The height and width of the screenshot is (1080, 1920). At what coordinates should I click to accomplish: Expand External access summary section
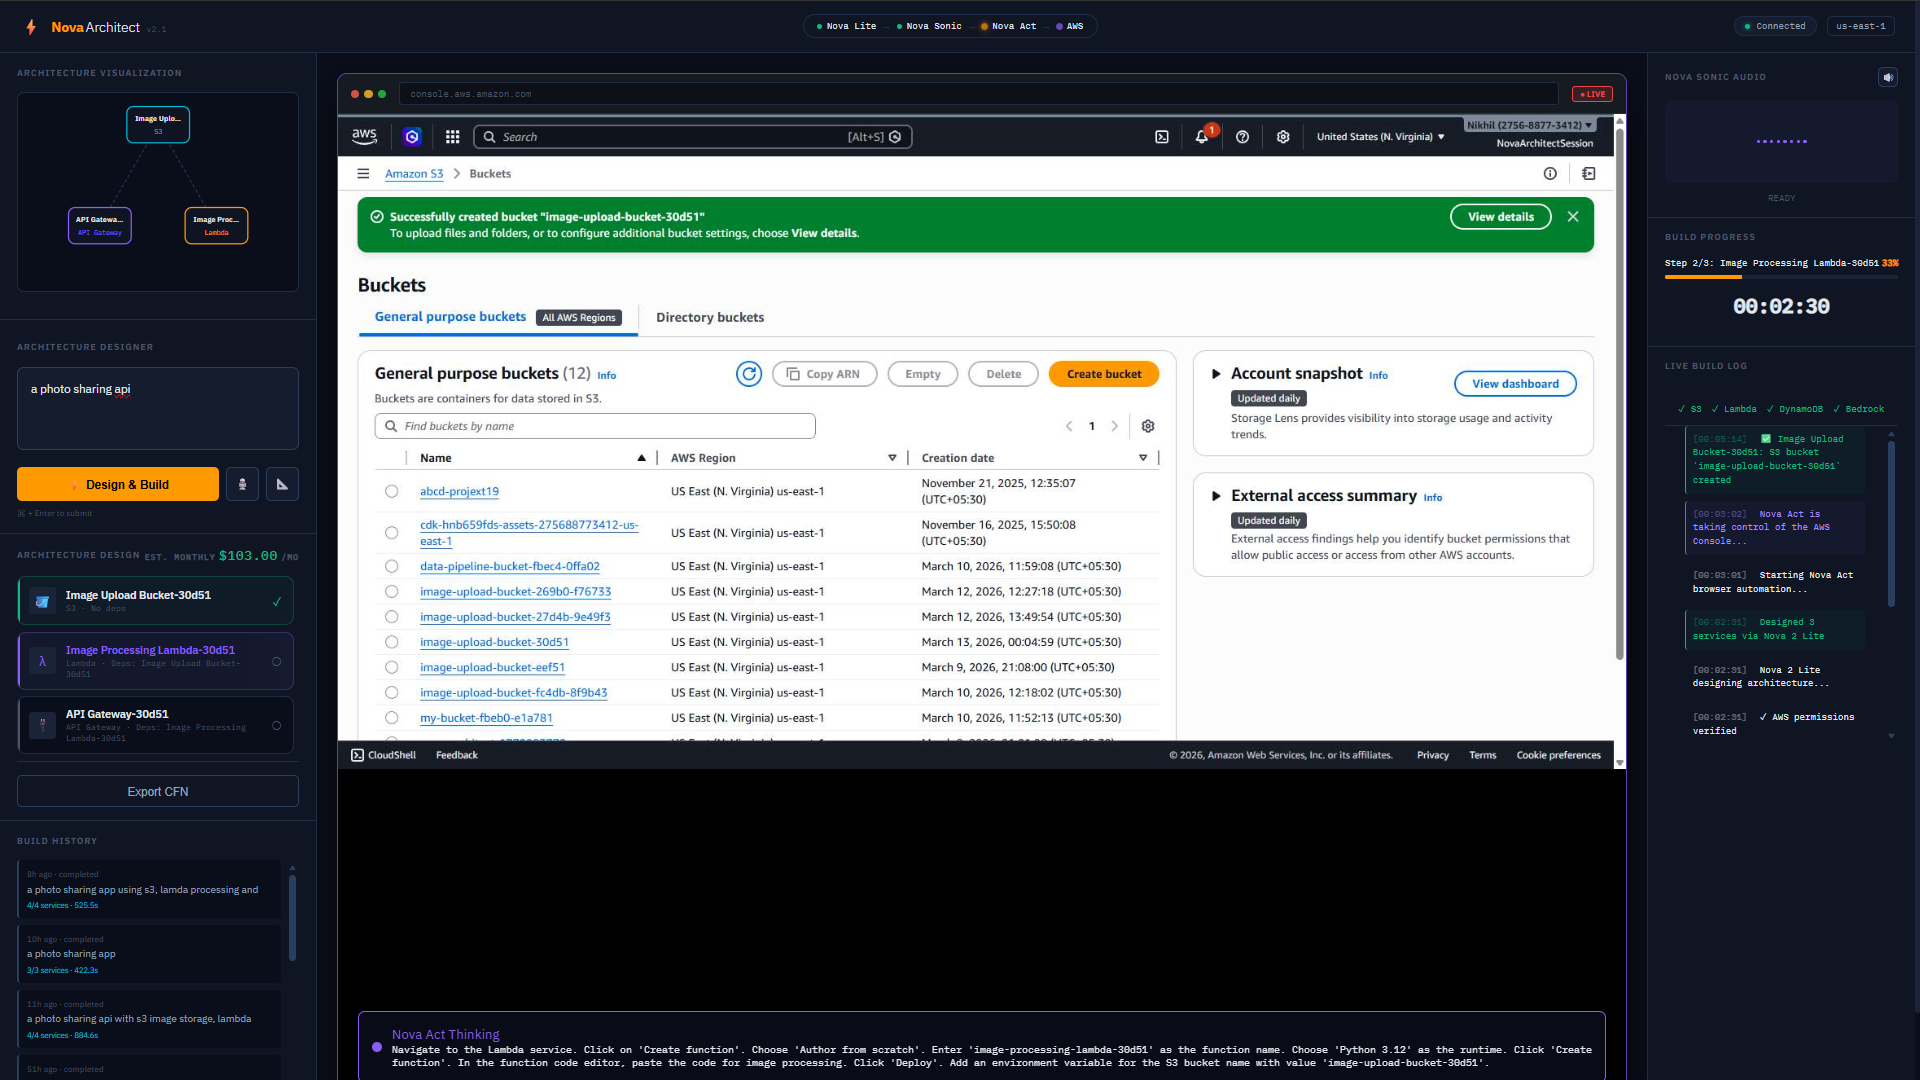[x=1216, y=496]
